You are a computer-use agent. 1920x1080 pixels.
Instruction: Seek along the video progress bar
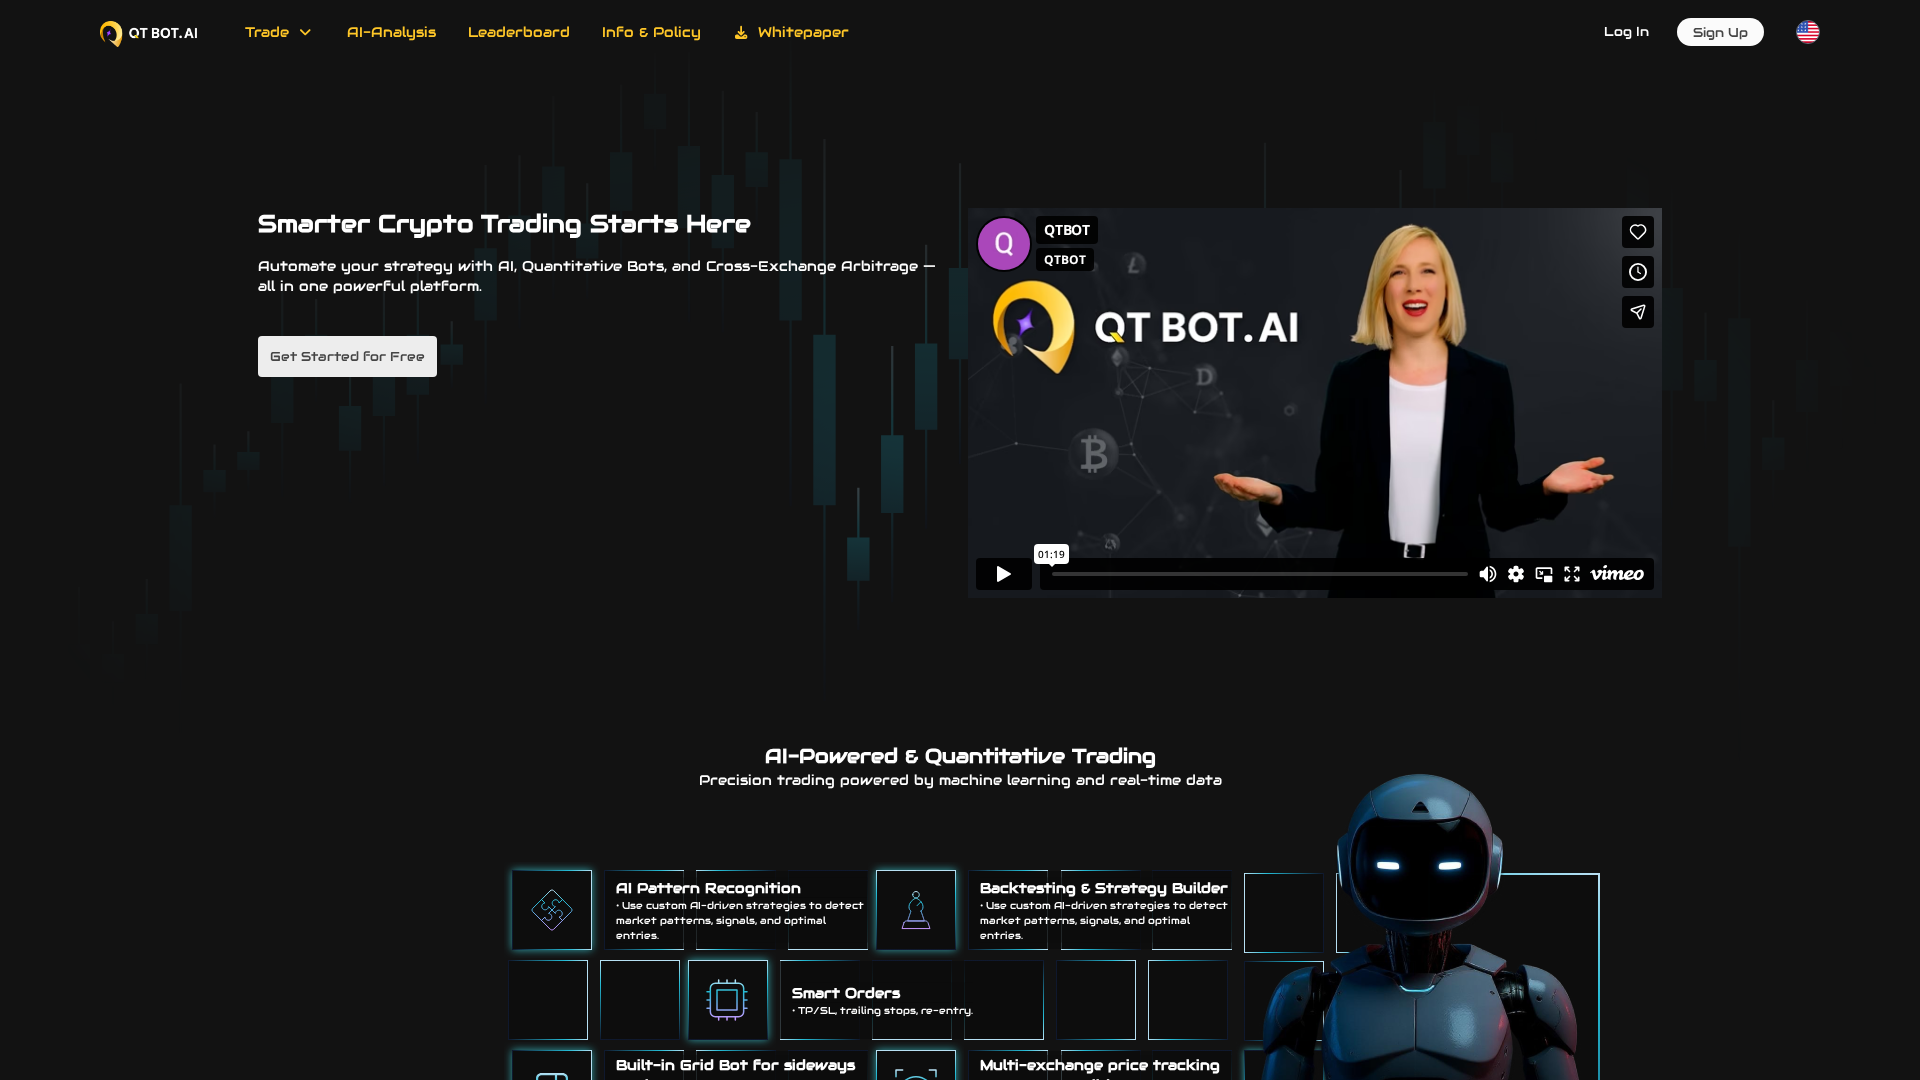(x=1259, y=574)
